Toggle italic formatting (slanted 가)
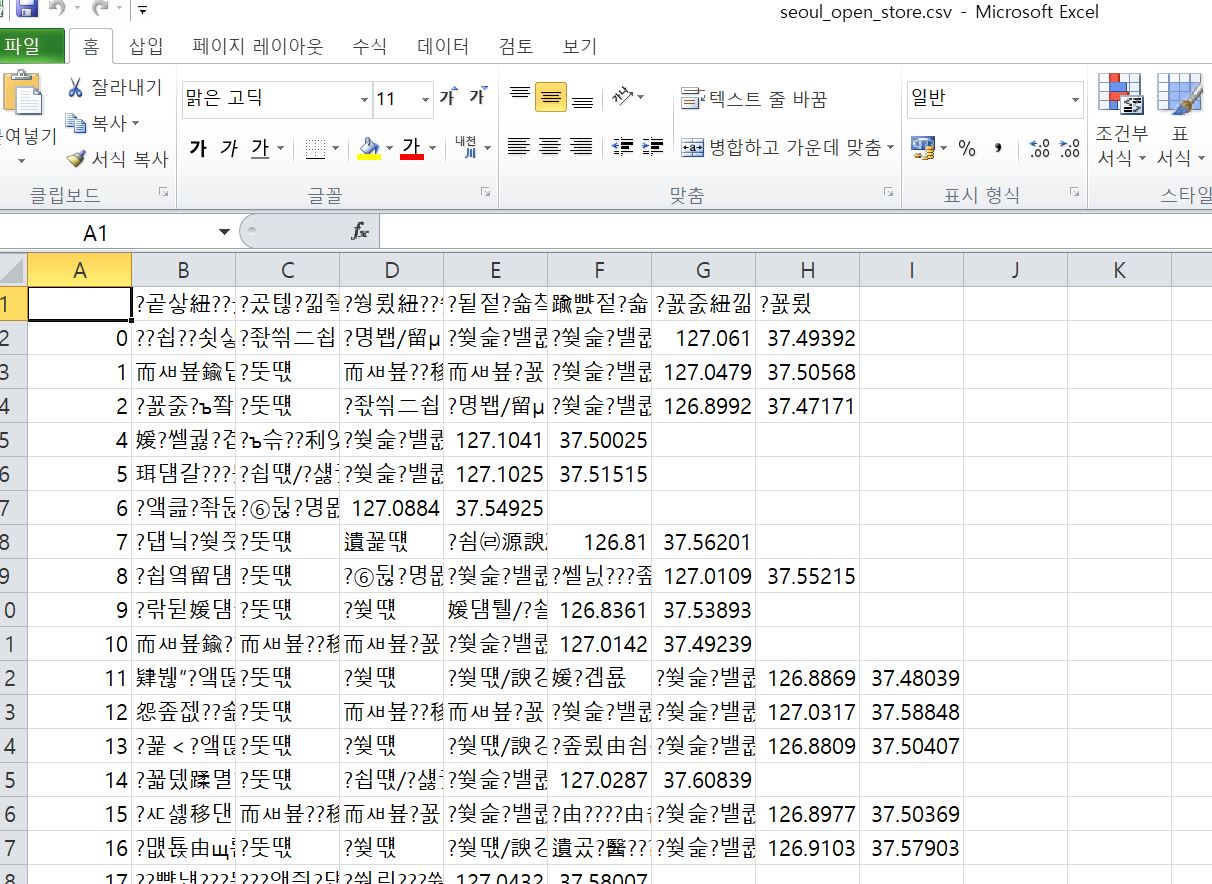The width and height of the screenshot is (1212, 884). 229,148
